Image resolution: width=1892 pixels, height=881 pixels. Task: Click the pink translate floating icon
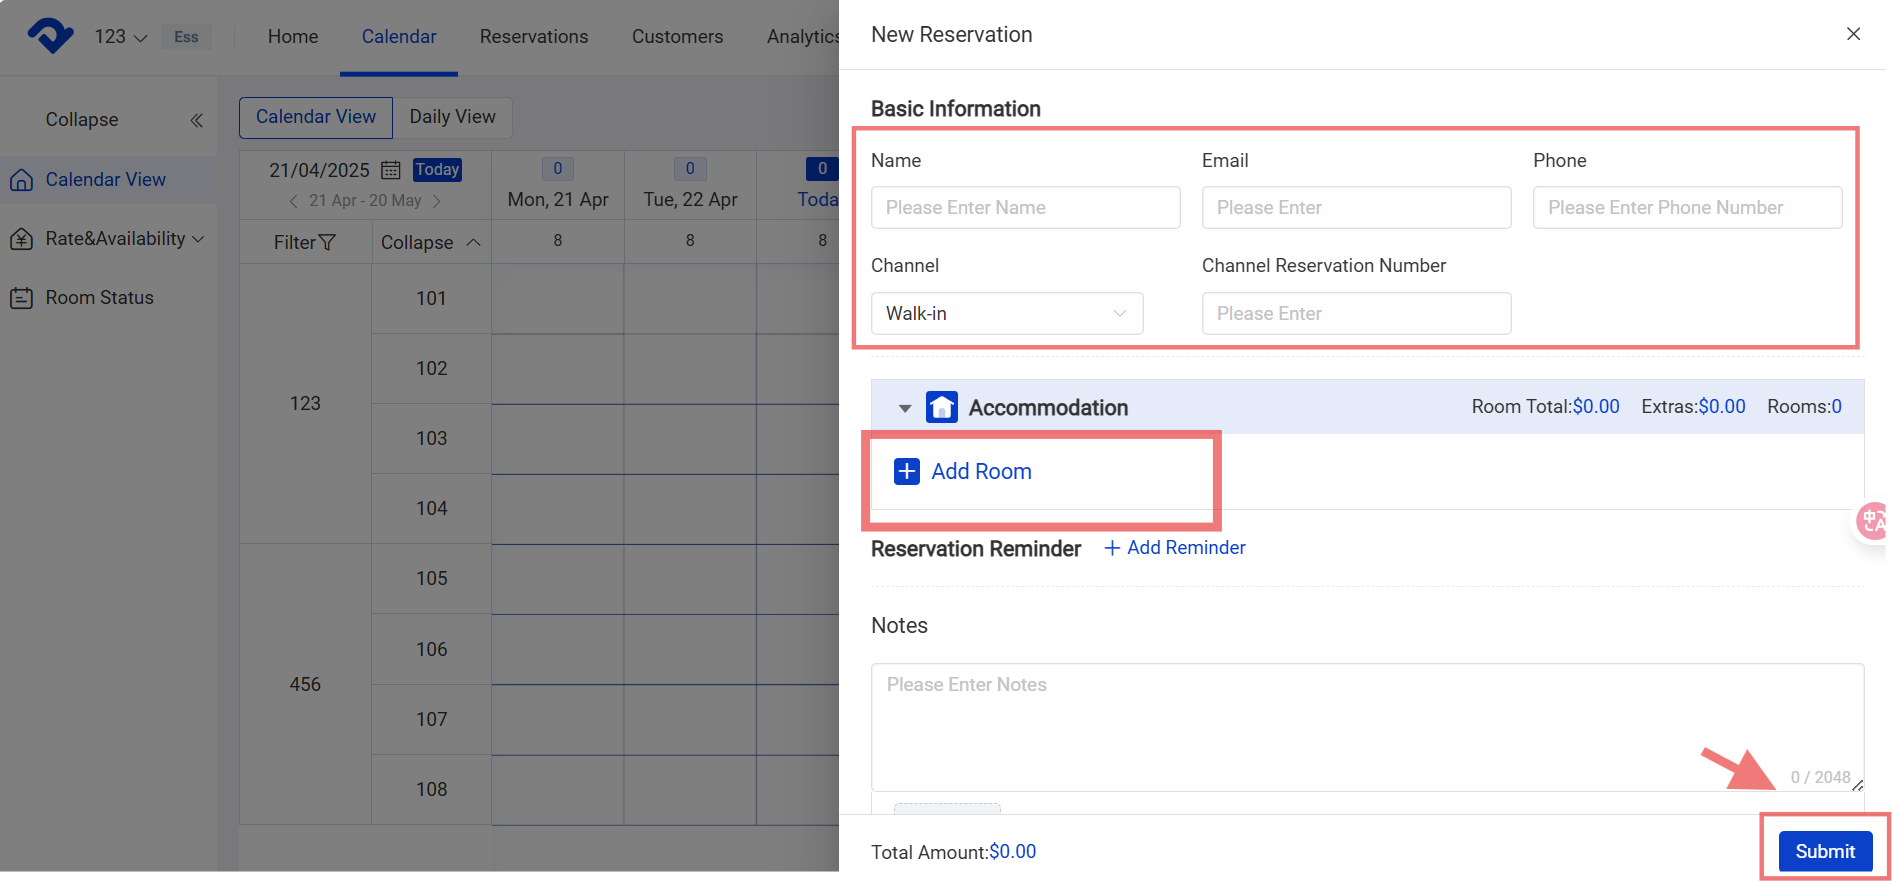(1871, 521)
